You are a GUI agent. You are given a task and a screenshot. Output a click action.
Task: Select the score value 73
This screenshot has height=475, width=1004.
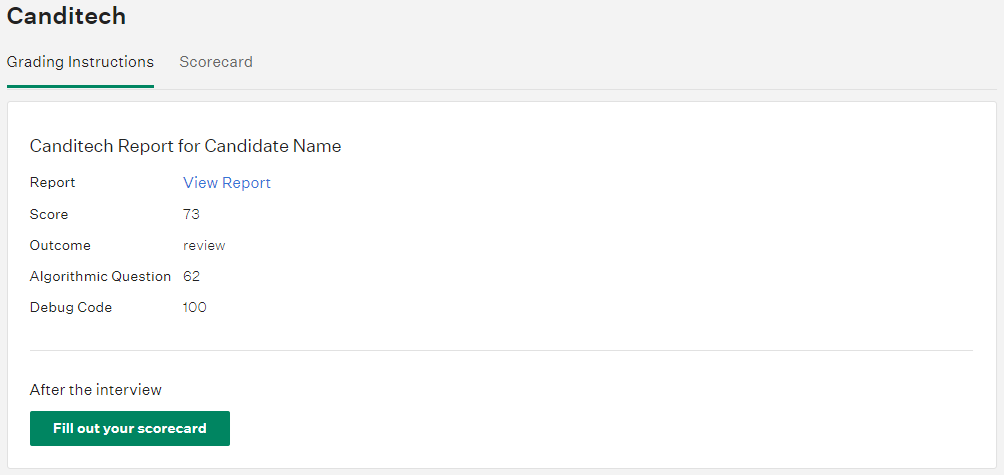[191, 214]
